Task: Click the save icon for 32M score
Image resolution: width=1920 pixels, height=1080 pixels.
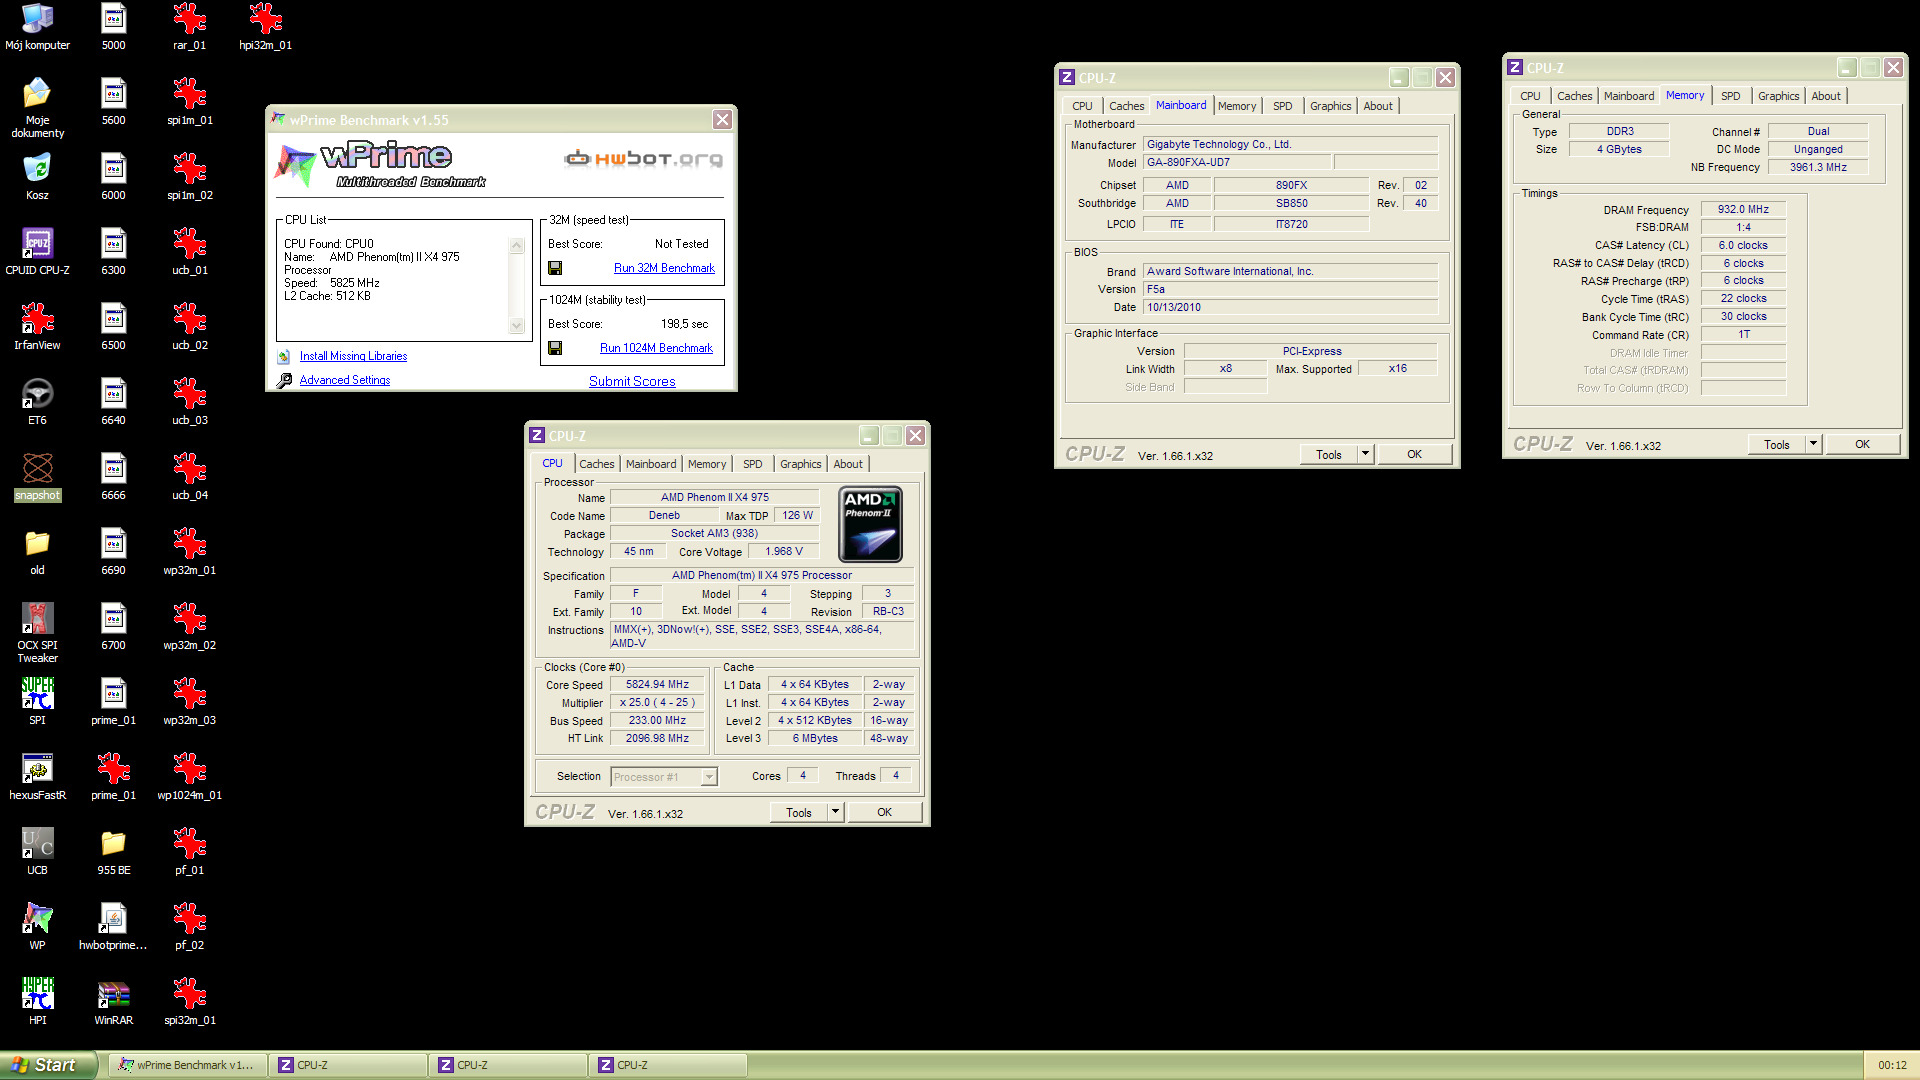Action: 555,268
